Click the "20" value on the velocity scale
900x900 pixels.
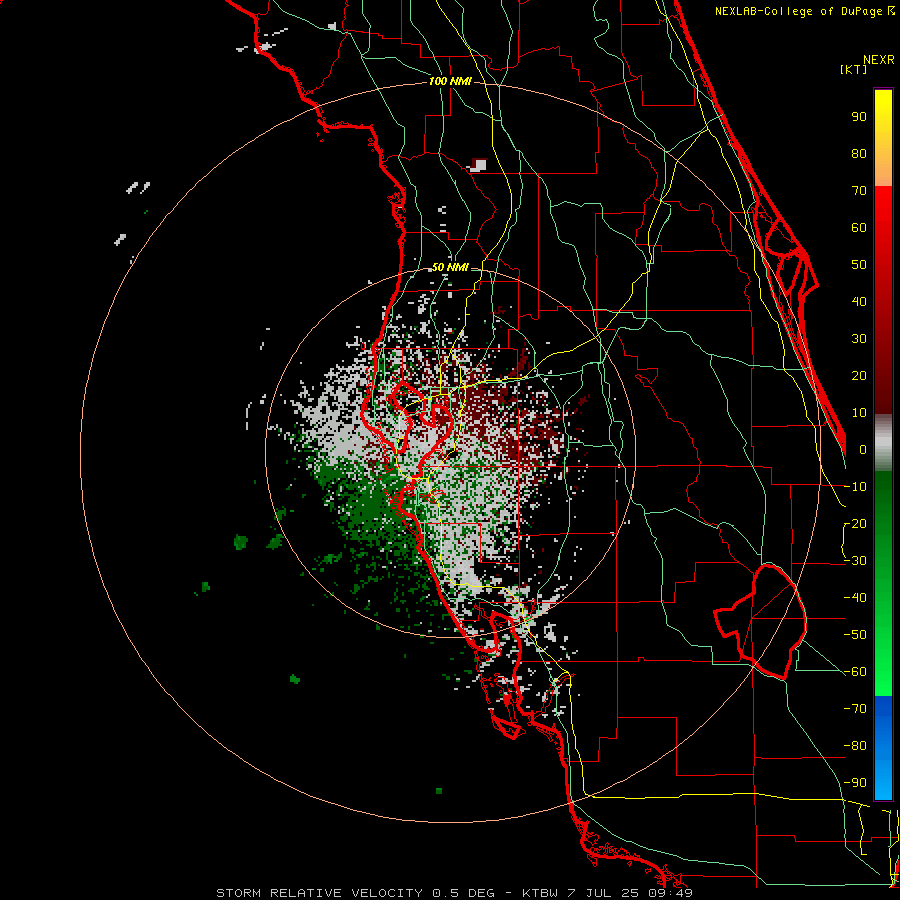coord(859,376)
